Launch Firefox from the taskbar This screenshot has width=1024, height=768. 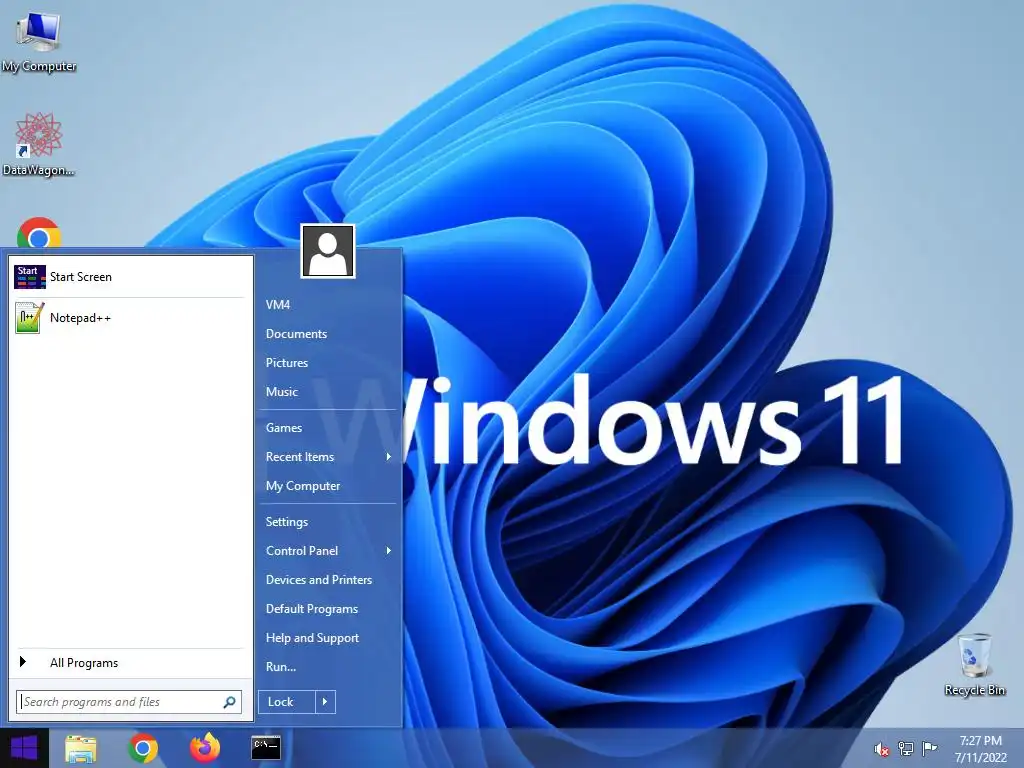[205, 748]
